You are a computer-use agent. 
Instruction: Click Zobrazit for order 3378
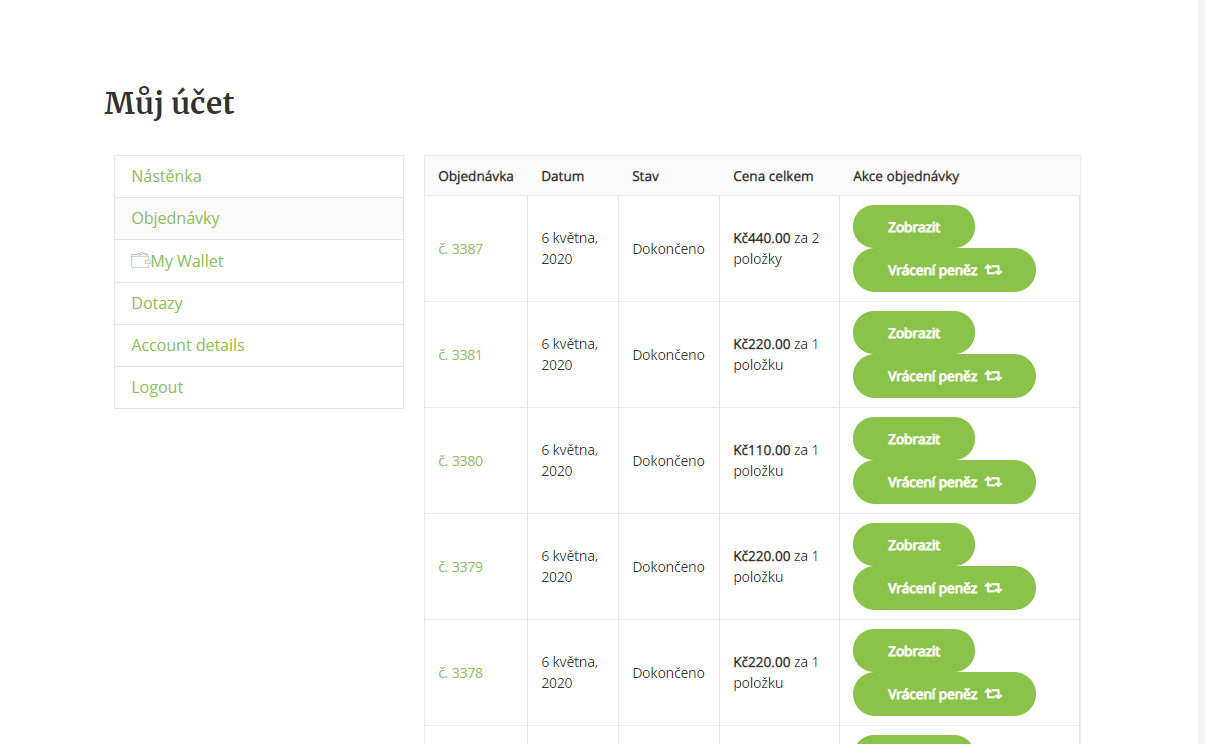click(913, 651)
